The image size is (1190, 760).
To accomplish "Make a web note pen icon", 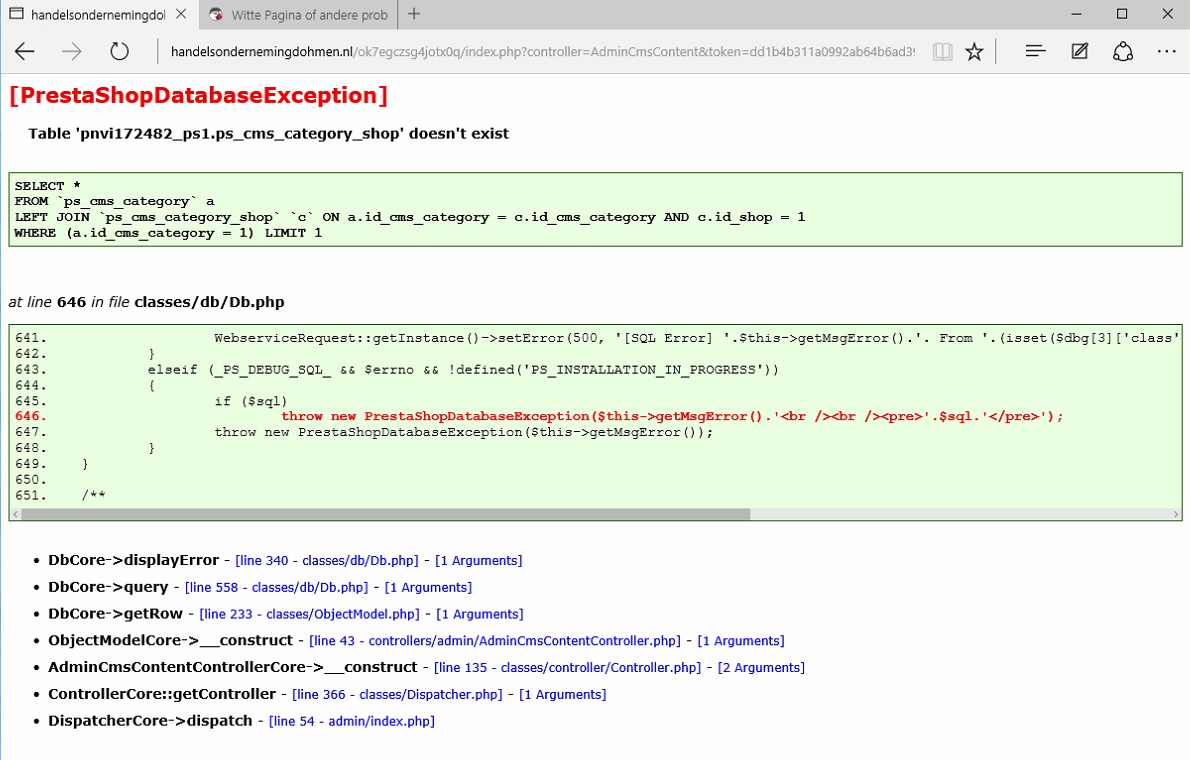I will [x=1079, y=51].
